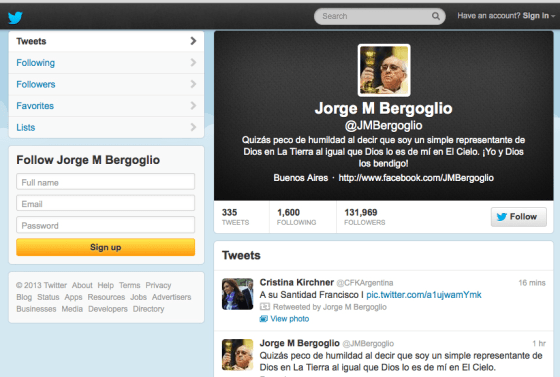This screenshot has width=560, height=377.
Task: Open the Following menu item
Action: point(106,63)
